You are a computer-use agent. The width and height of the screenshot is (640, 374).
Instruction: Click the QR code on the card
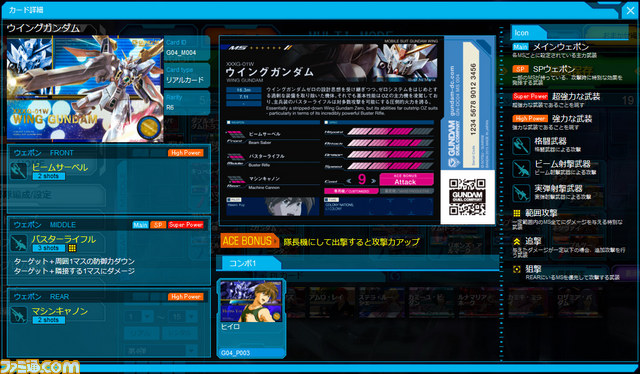coord(467,197)
